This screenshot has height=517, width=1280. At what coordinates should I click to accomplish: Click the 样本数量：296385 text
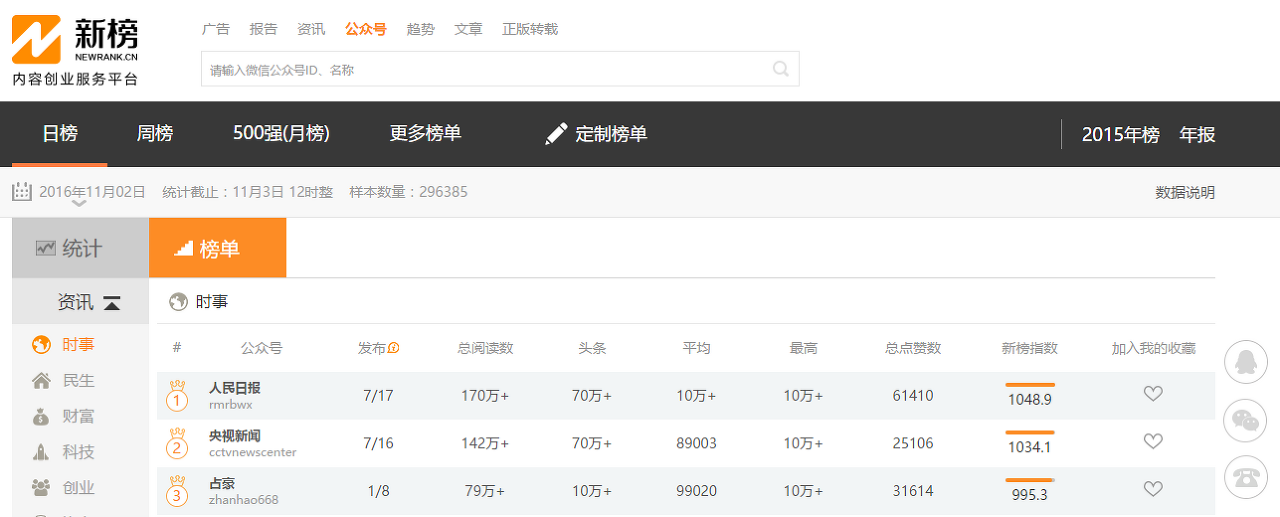point(408,192)
